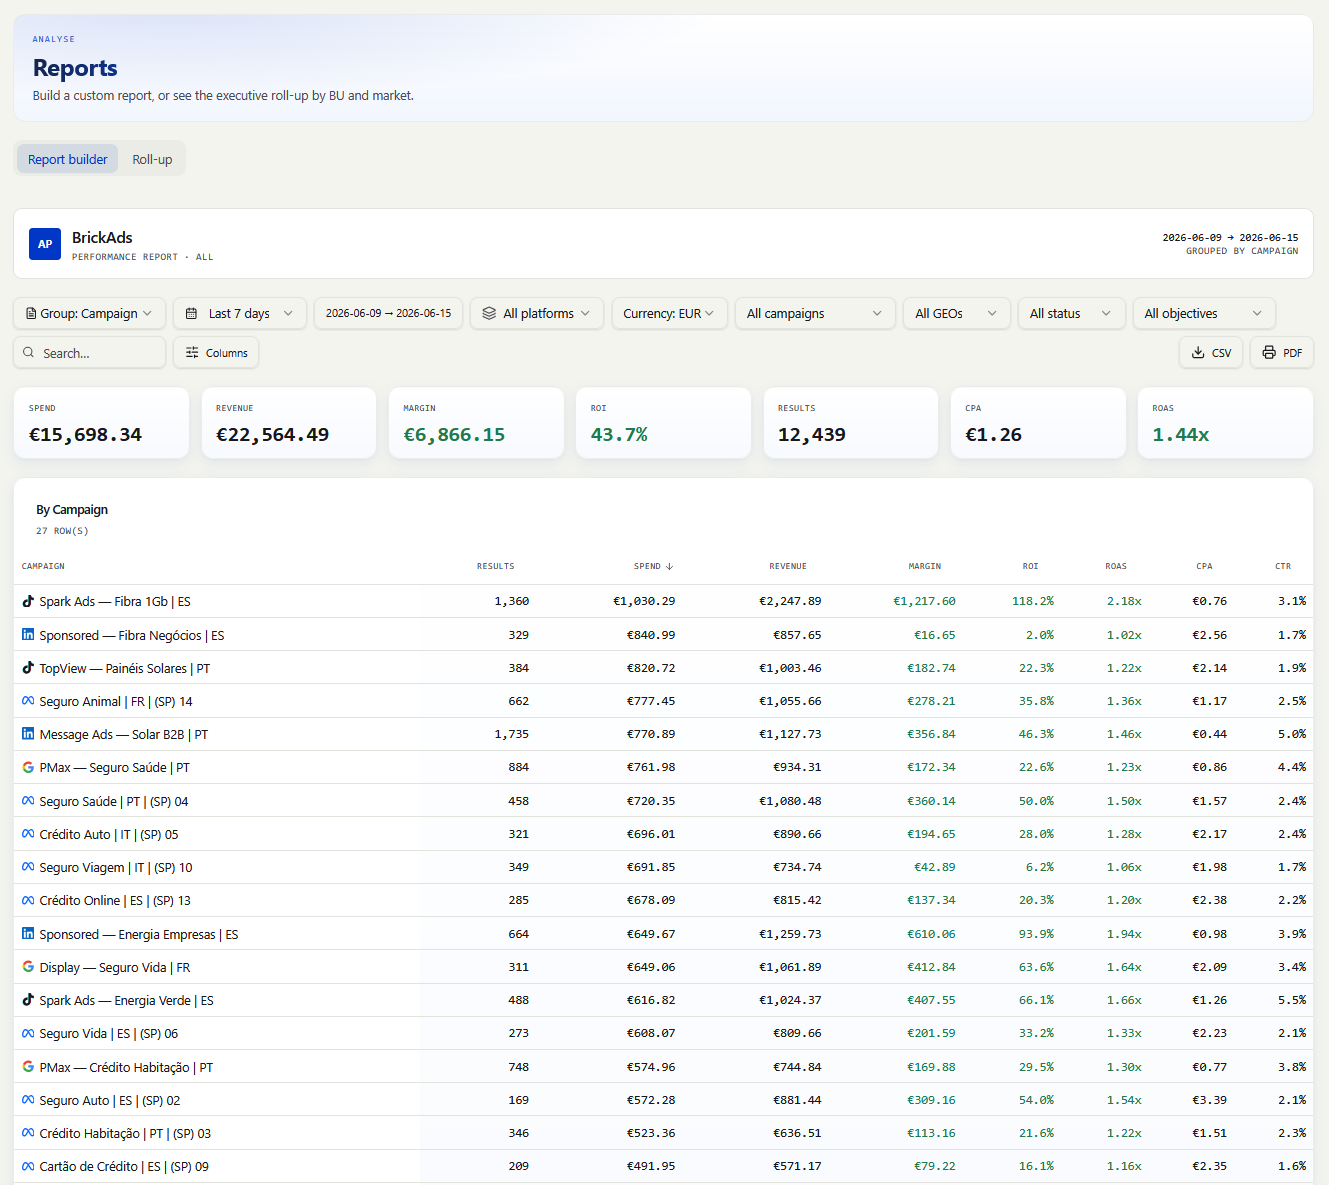Sort by the CPA column header
1329x1185 pixels.
tap(1205, 566)
